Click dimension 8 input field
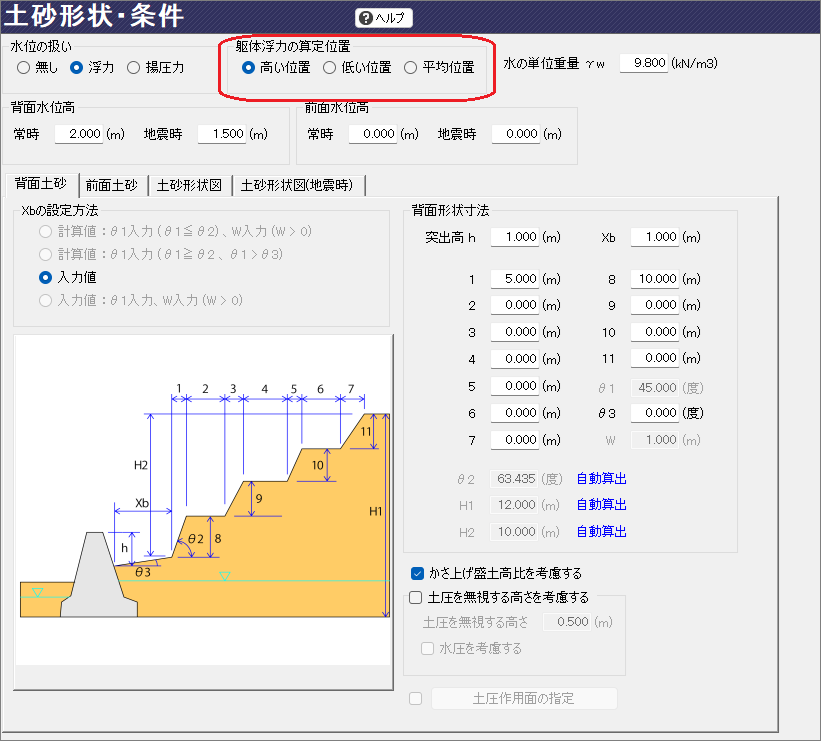The image size is (821, 741). tap(654, 279)
